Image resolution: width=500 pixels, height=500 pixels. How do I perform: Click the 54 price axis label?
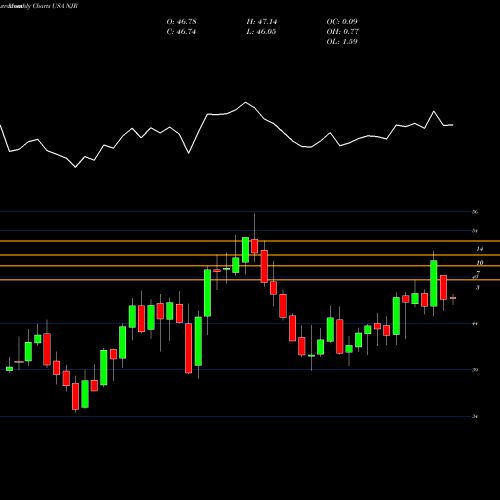click(475, 230)
